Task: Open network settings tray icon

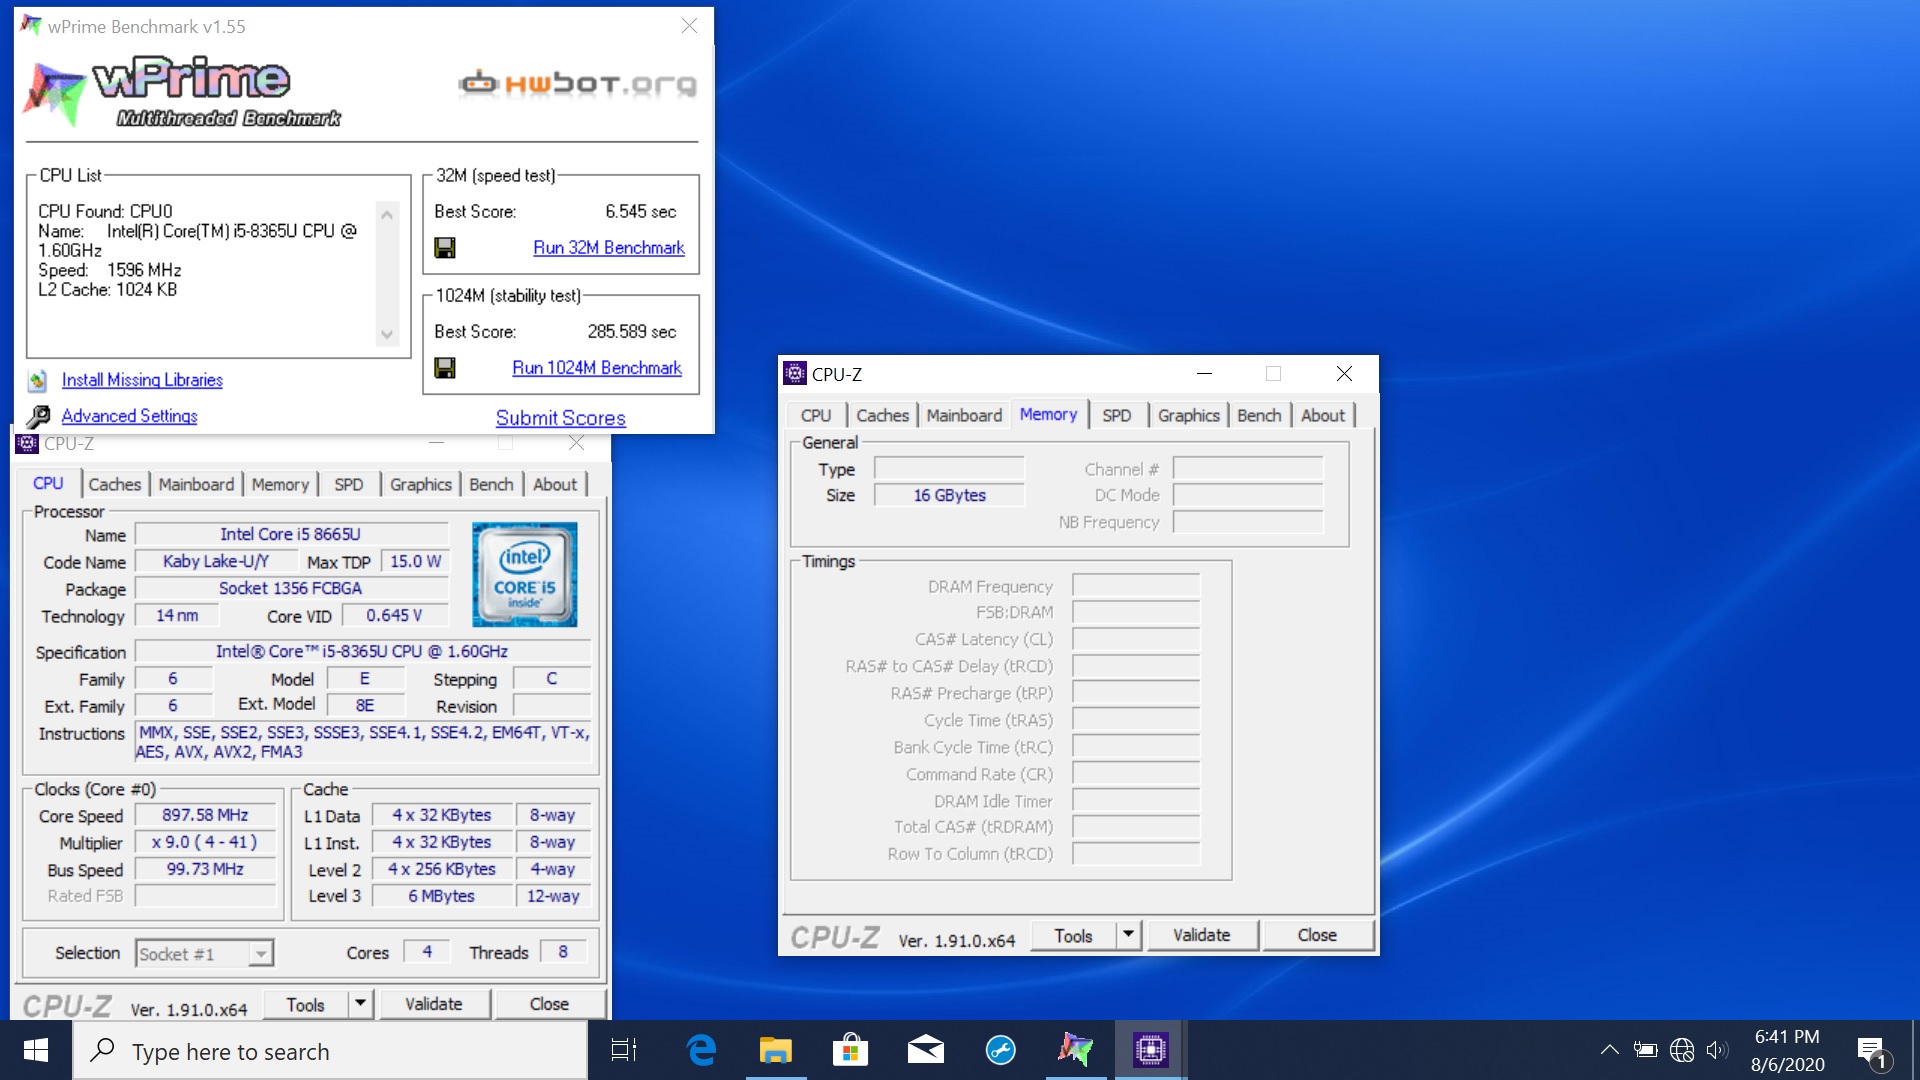Action: coord(1682,1050)
